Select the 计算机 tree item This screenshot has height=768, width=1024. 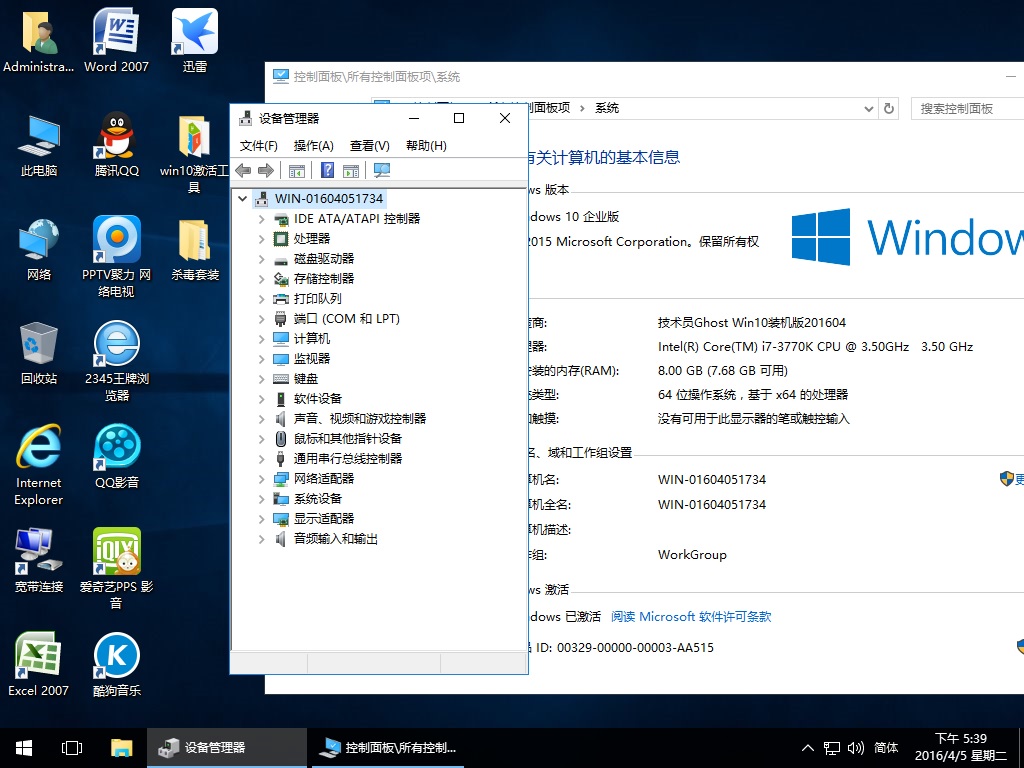tap(312, 338)
